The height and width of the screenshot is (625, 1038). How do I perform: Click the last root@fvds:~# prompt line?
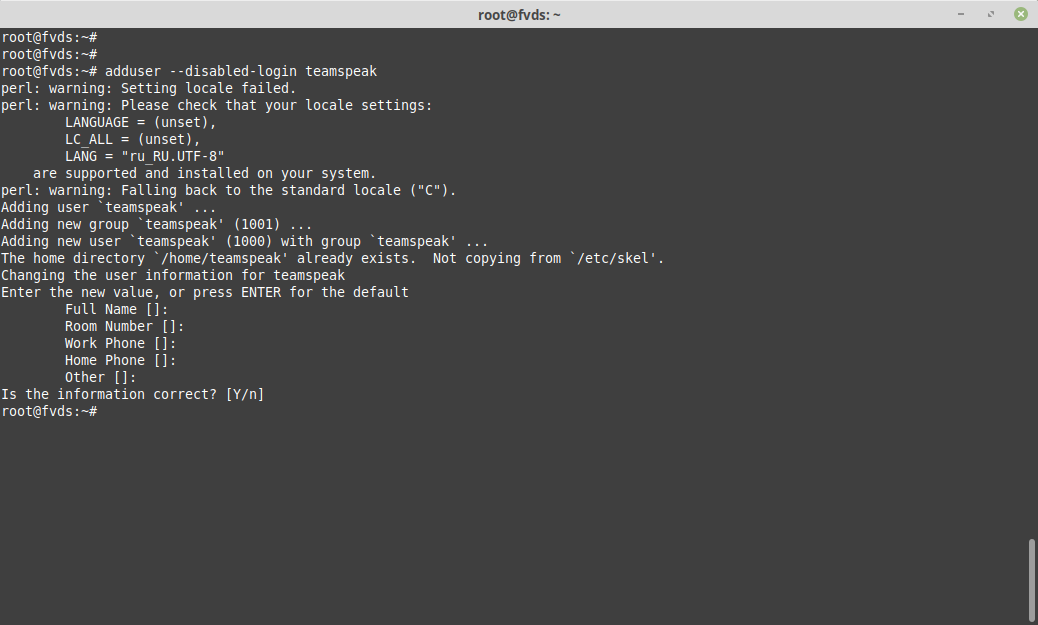(x=50, y=411)
